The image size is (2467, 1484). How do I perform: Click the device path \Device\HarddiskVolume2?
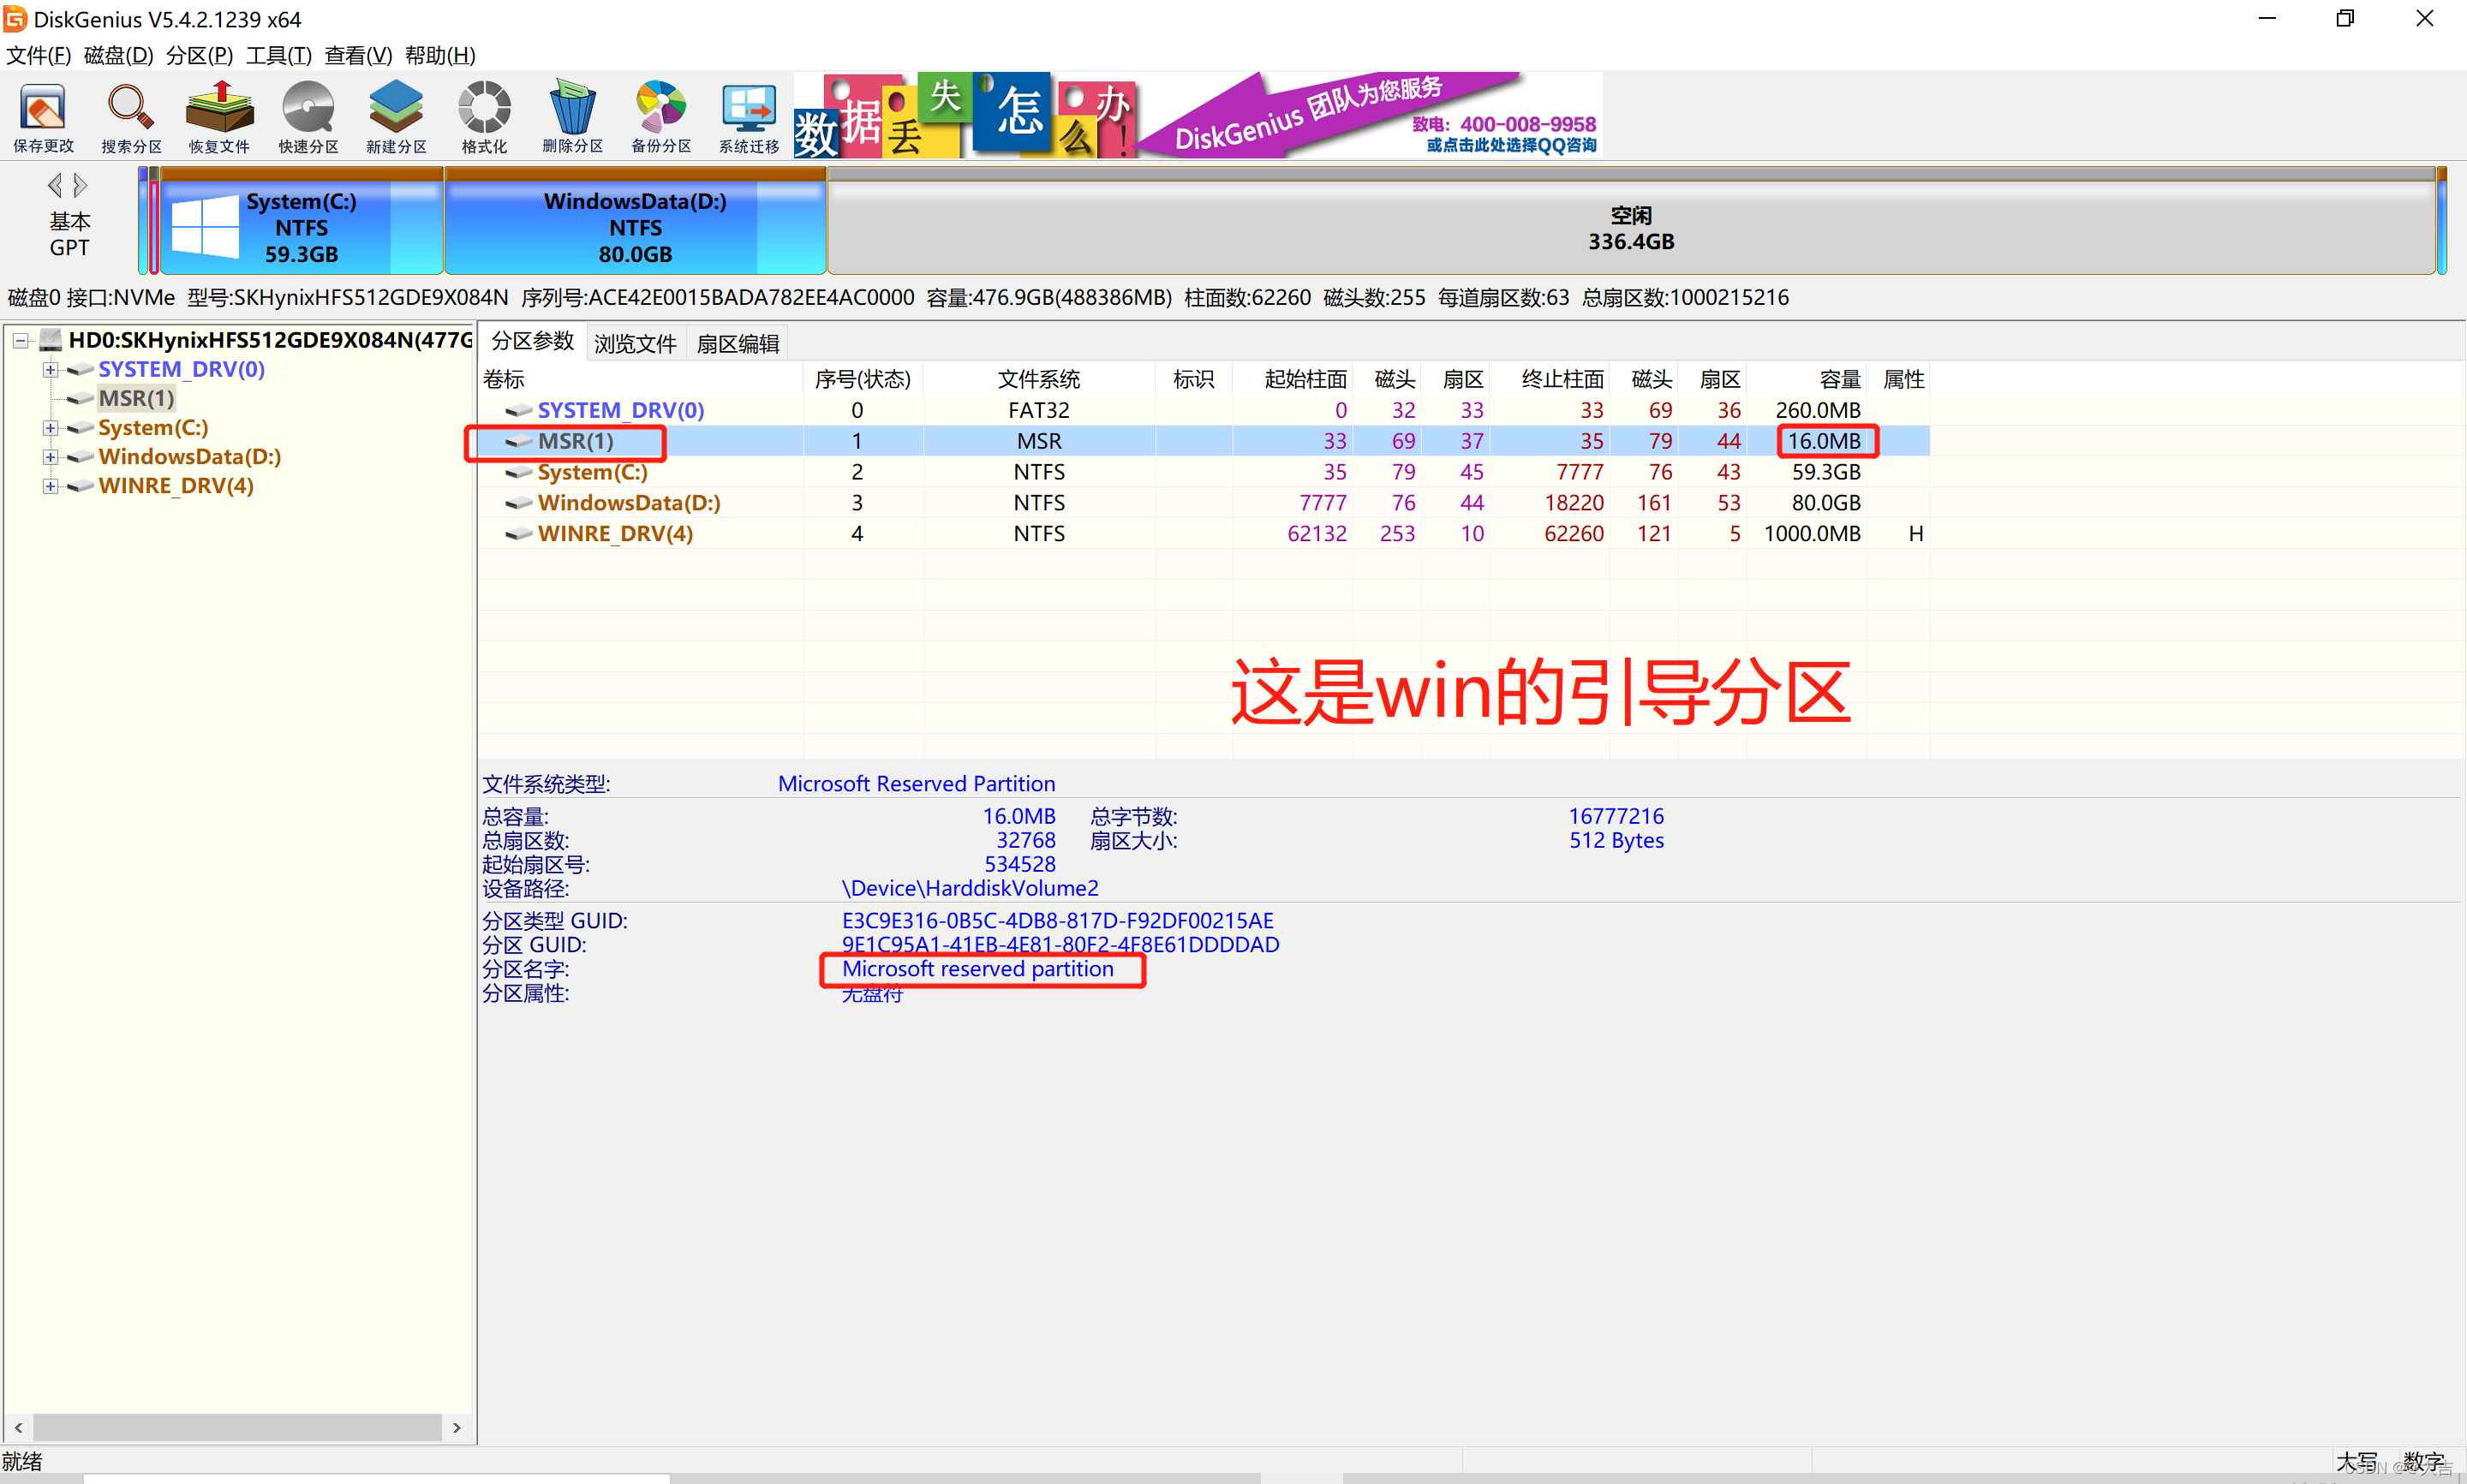[x=970, y=889]
